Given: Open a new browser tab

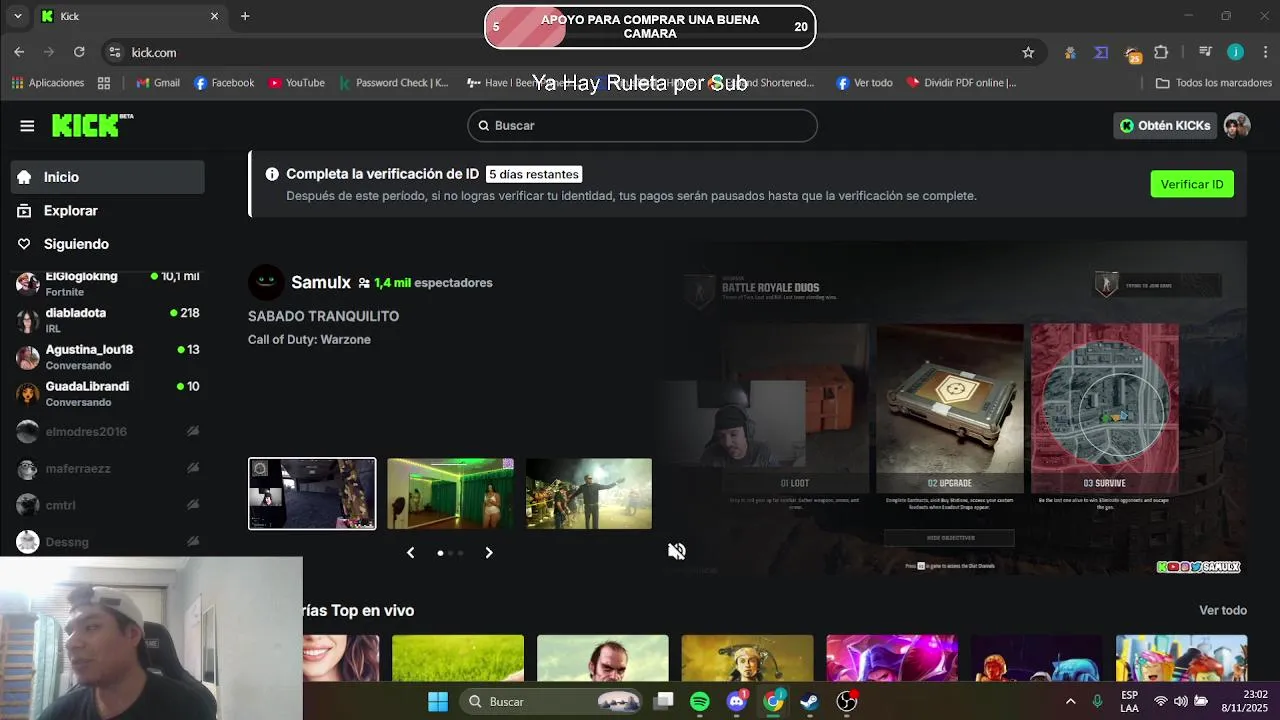Looking at the screenshot, I should pos(245,16).
